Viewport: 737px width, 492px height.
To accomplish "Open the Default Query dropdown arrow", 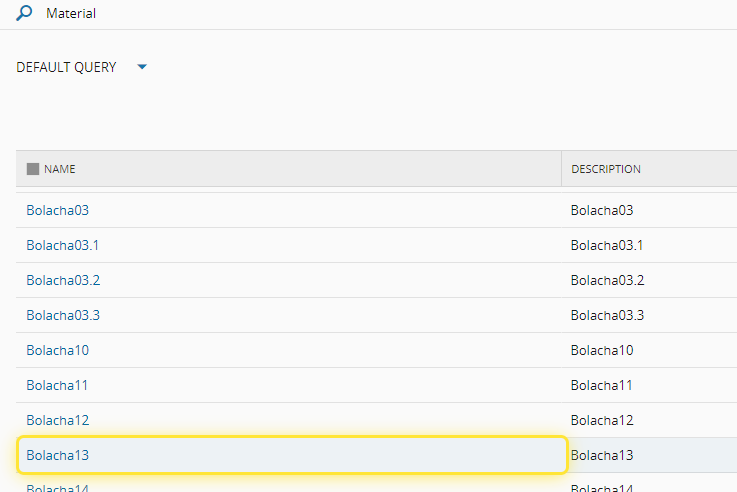I will click(142, 67).
